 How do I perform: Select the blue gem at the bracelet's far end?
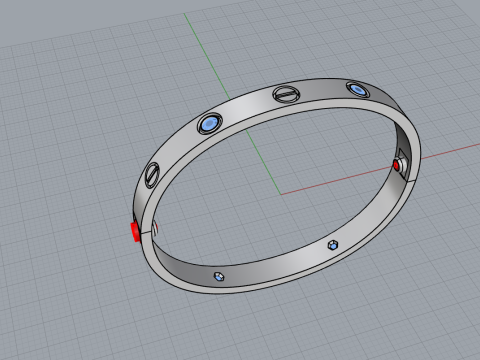358,89
